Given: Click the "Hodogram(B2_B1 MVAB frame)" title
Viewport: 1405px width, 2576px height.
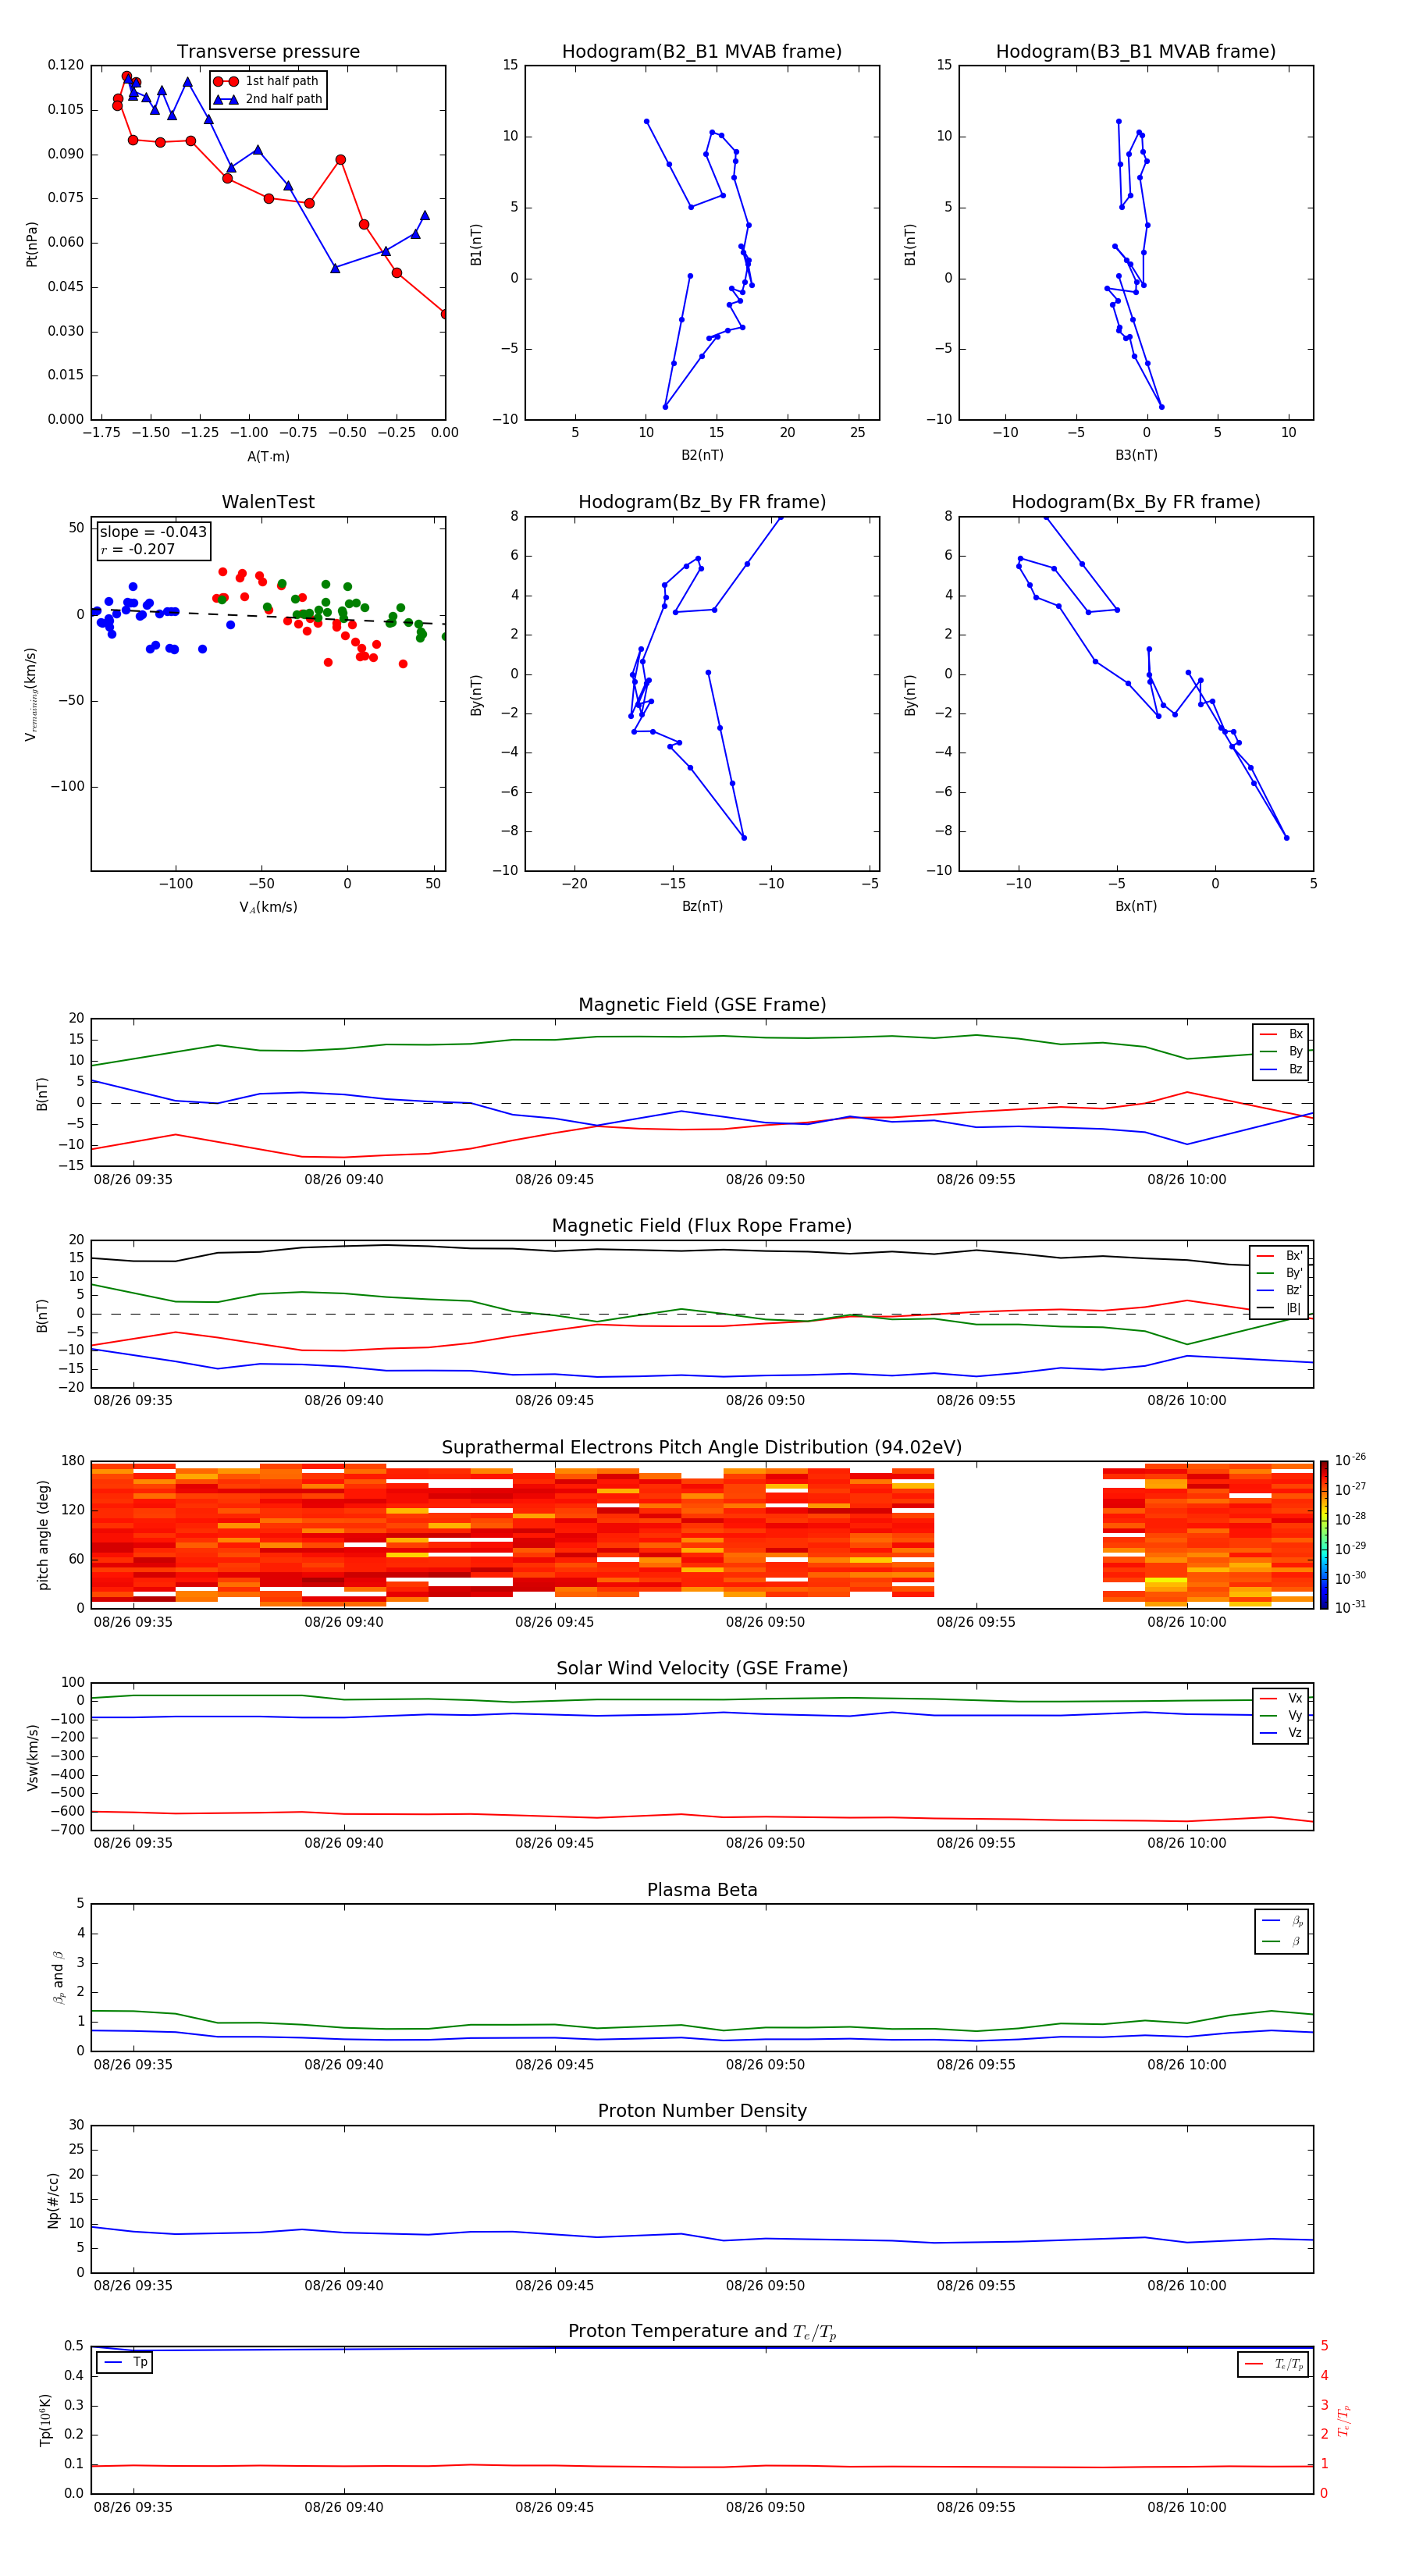Looking at the screenshot, I should [x=702, y=52].
